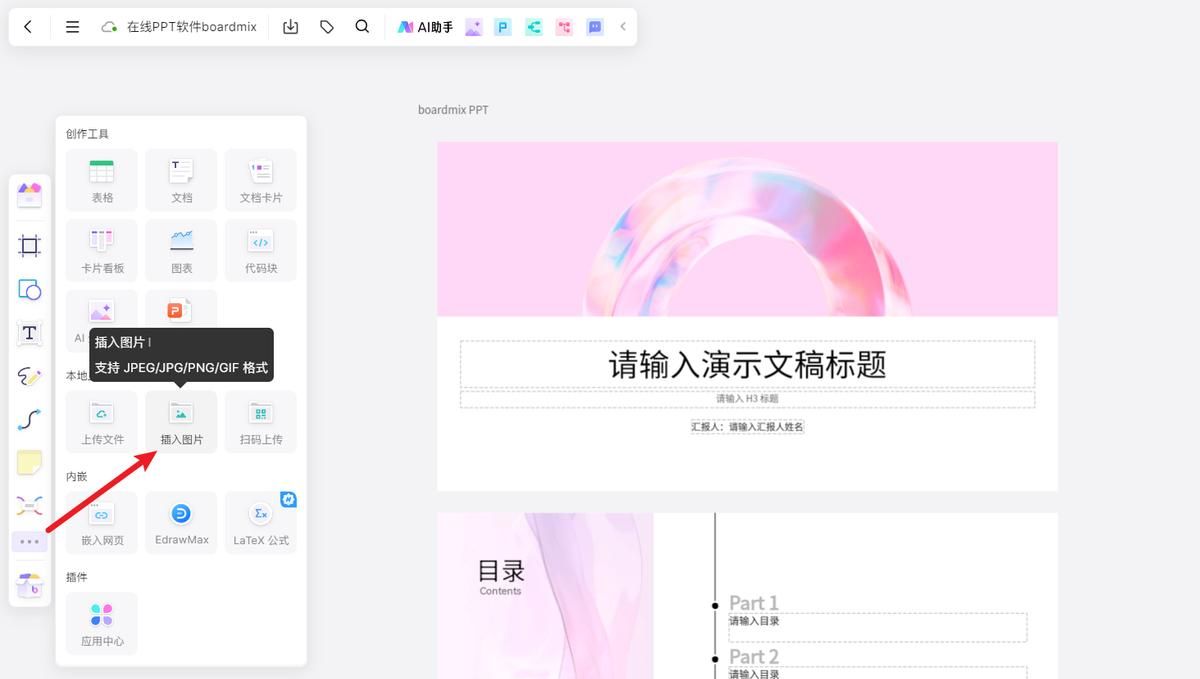This screenshot has height=679, width=1200.
Task: Click the blue P presentation icon
Action: tap(503, 27)
